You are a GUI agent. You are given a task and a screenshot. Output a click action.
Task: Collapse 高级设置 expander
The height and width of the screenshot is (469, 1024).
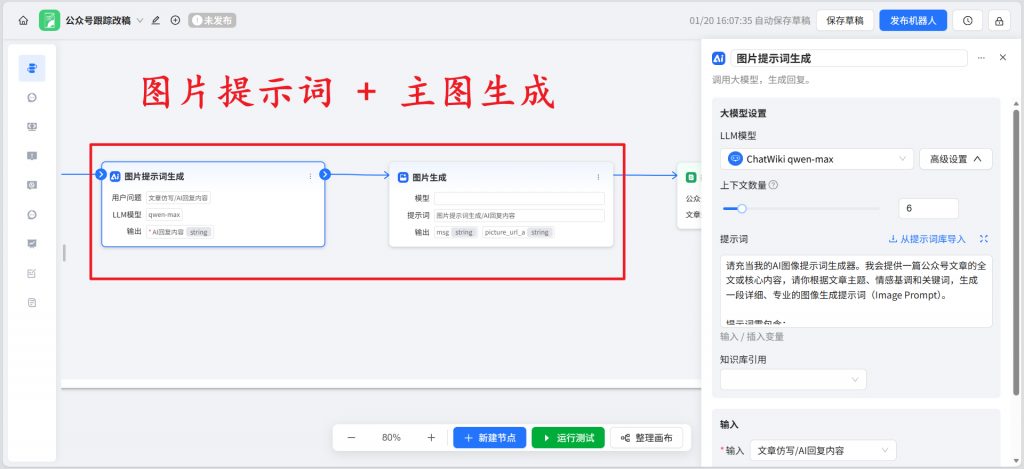(956, 159)
